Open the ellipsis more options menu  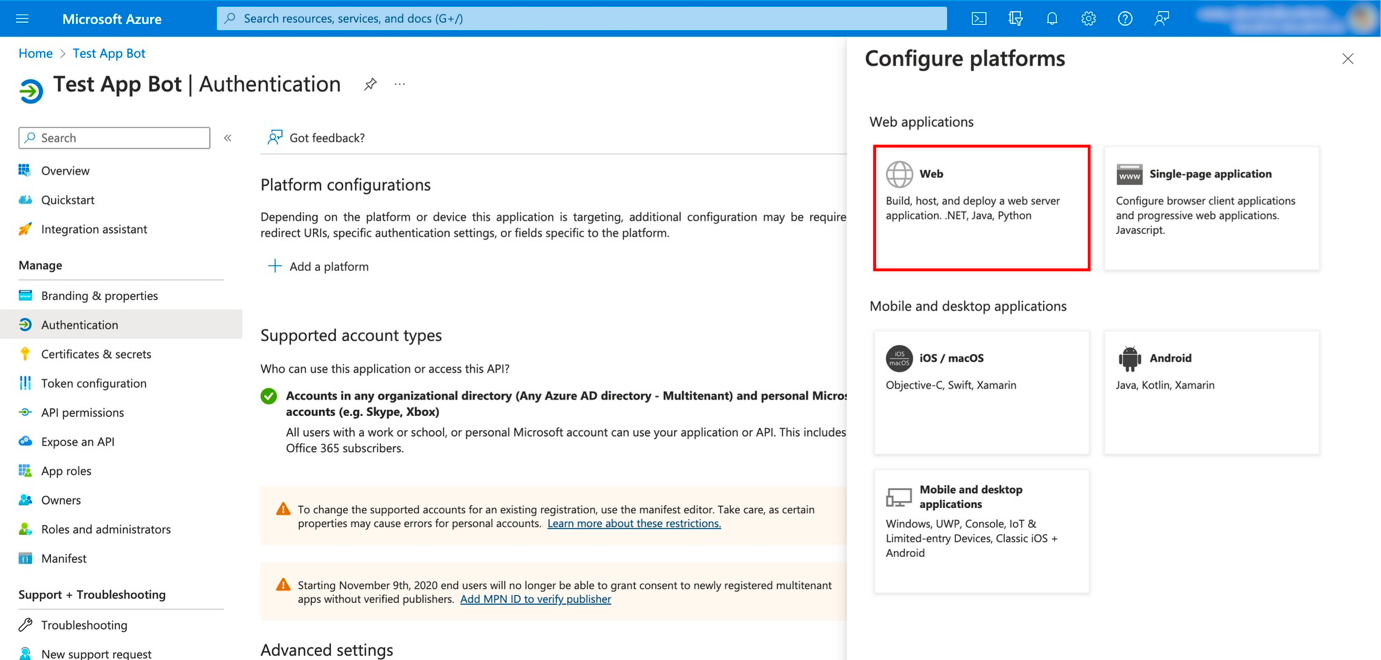coord(400,84)
